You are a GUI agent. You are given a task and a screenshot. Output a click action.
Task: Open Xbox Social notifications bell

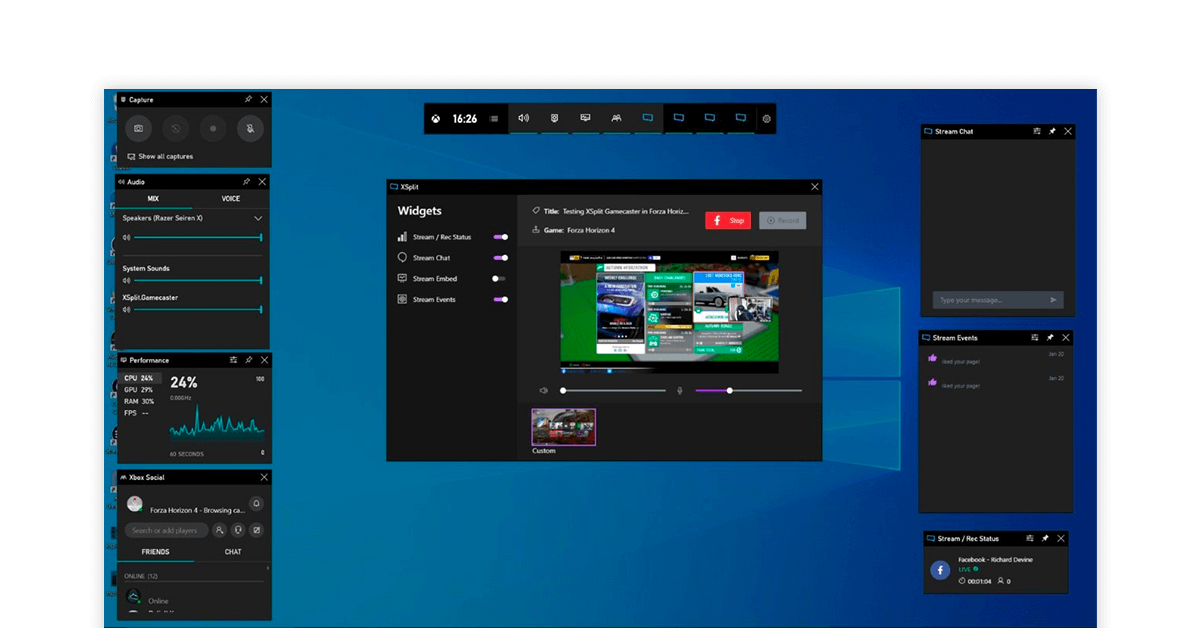tap(256, 504)
